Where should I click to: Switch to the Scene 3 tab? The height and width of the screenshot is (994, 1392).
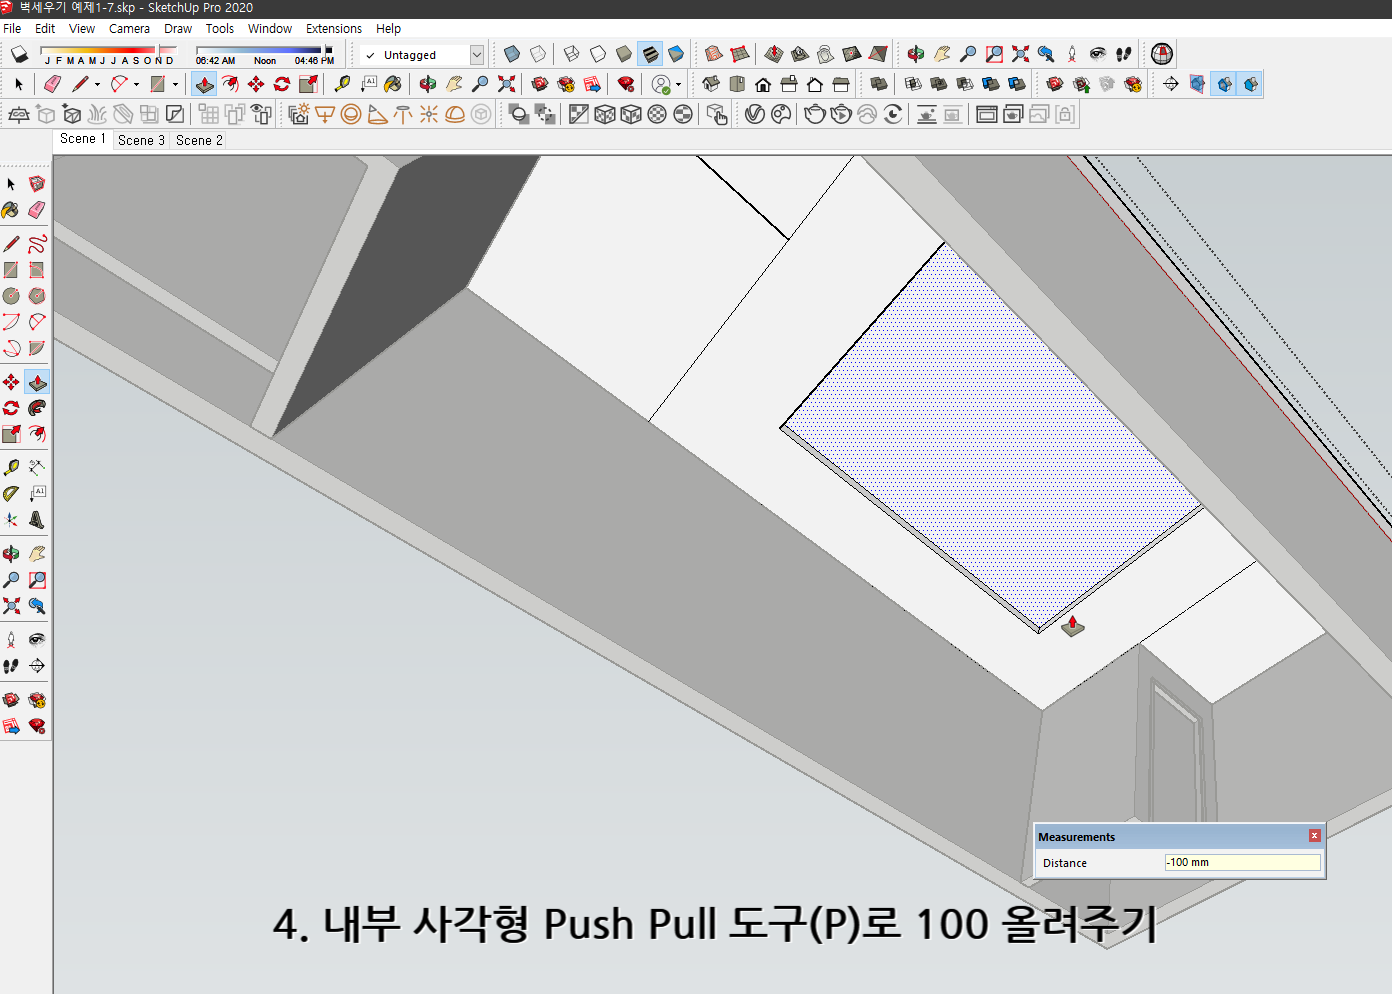[141, 140]
